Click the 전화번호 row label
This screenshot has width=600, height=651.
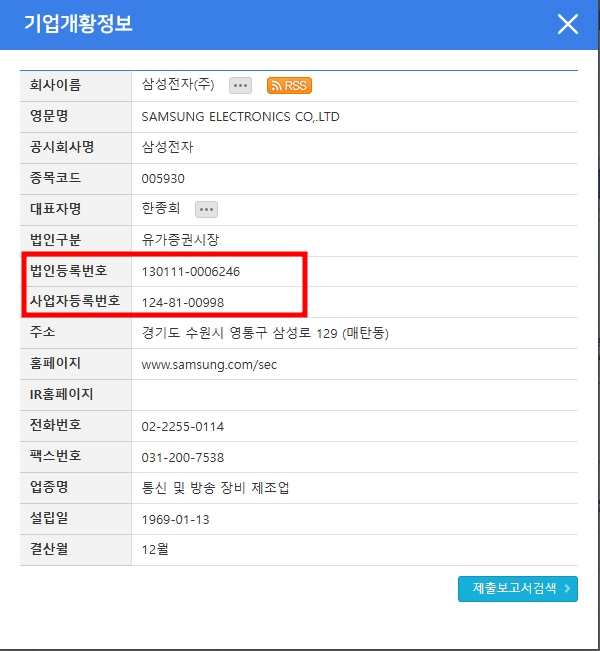click(x=55, y=425)
